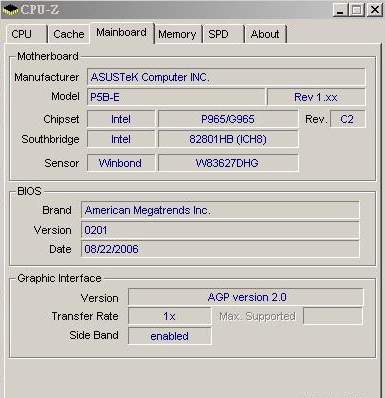Click the BIOS group title
The image size is (385, 398).
pyautogui.click(x=29, y=191)
